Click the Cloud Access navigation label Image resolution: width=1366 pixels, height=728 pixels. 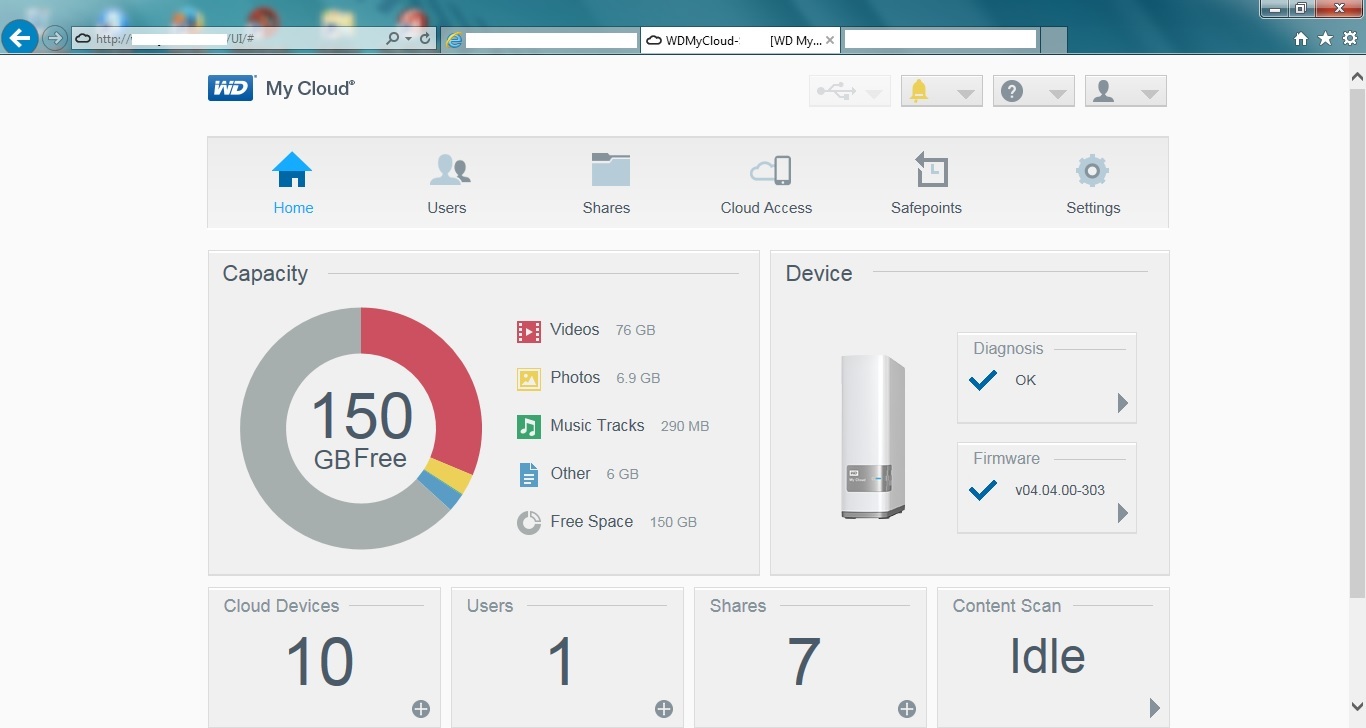point(767,208)
